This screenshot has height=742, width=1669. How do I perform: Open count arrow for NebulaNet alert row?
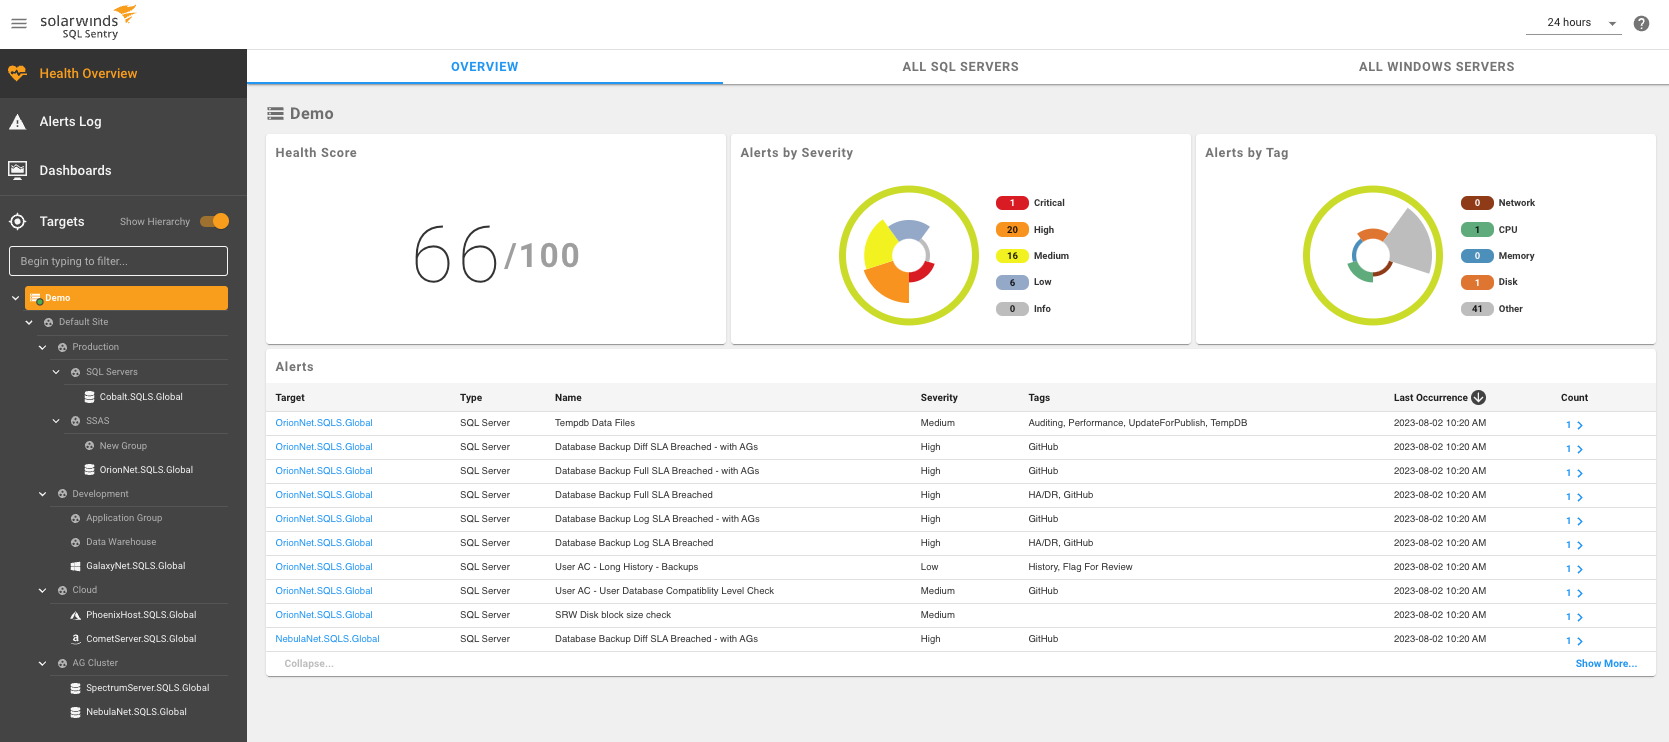pos(1580,641)
